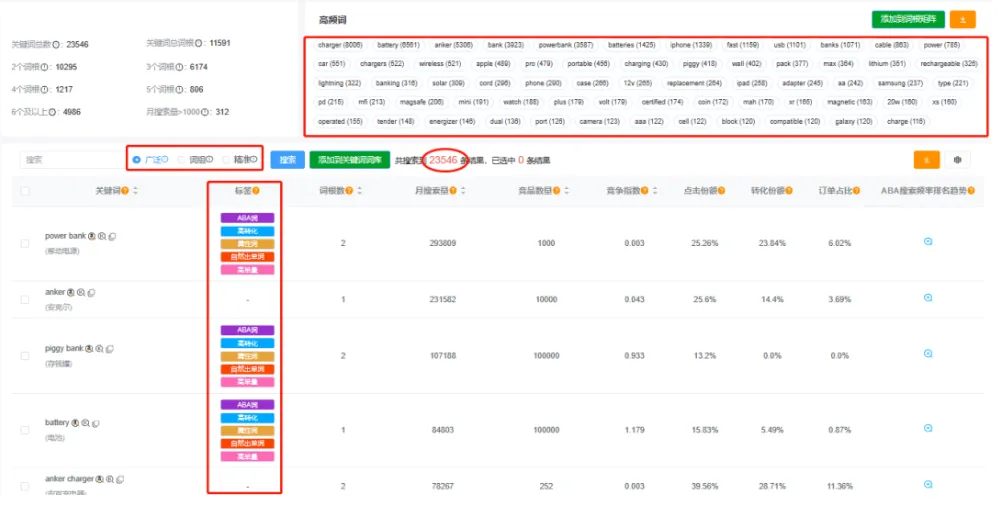
Task: Tick the checkbox for anker row
Action: click(25, 300)
